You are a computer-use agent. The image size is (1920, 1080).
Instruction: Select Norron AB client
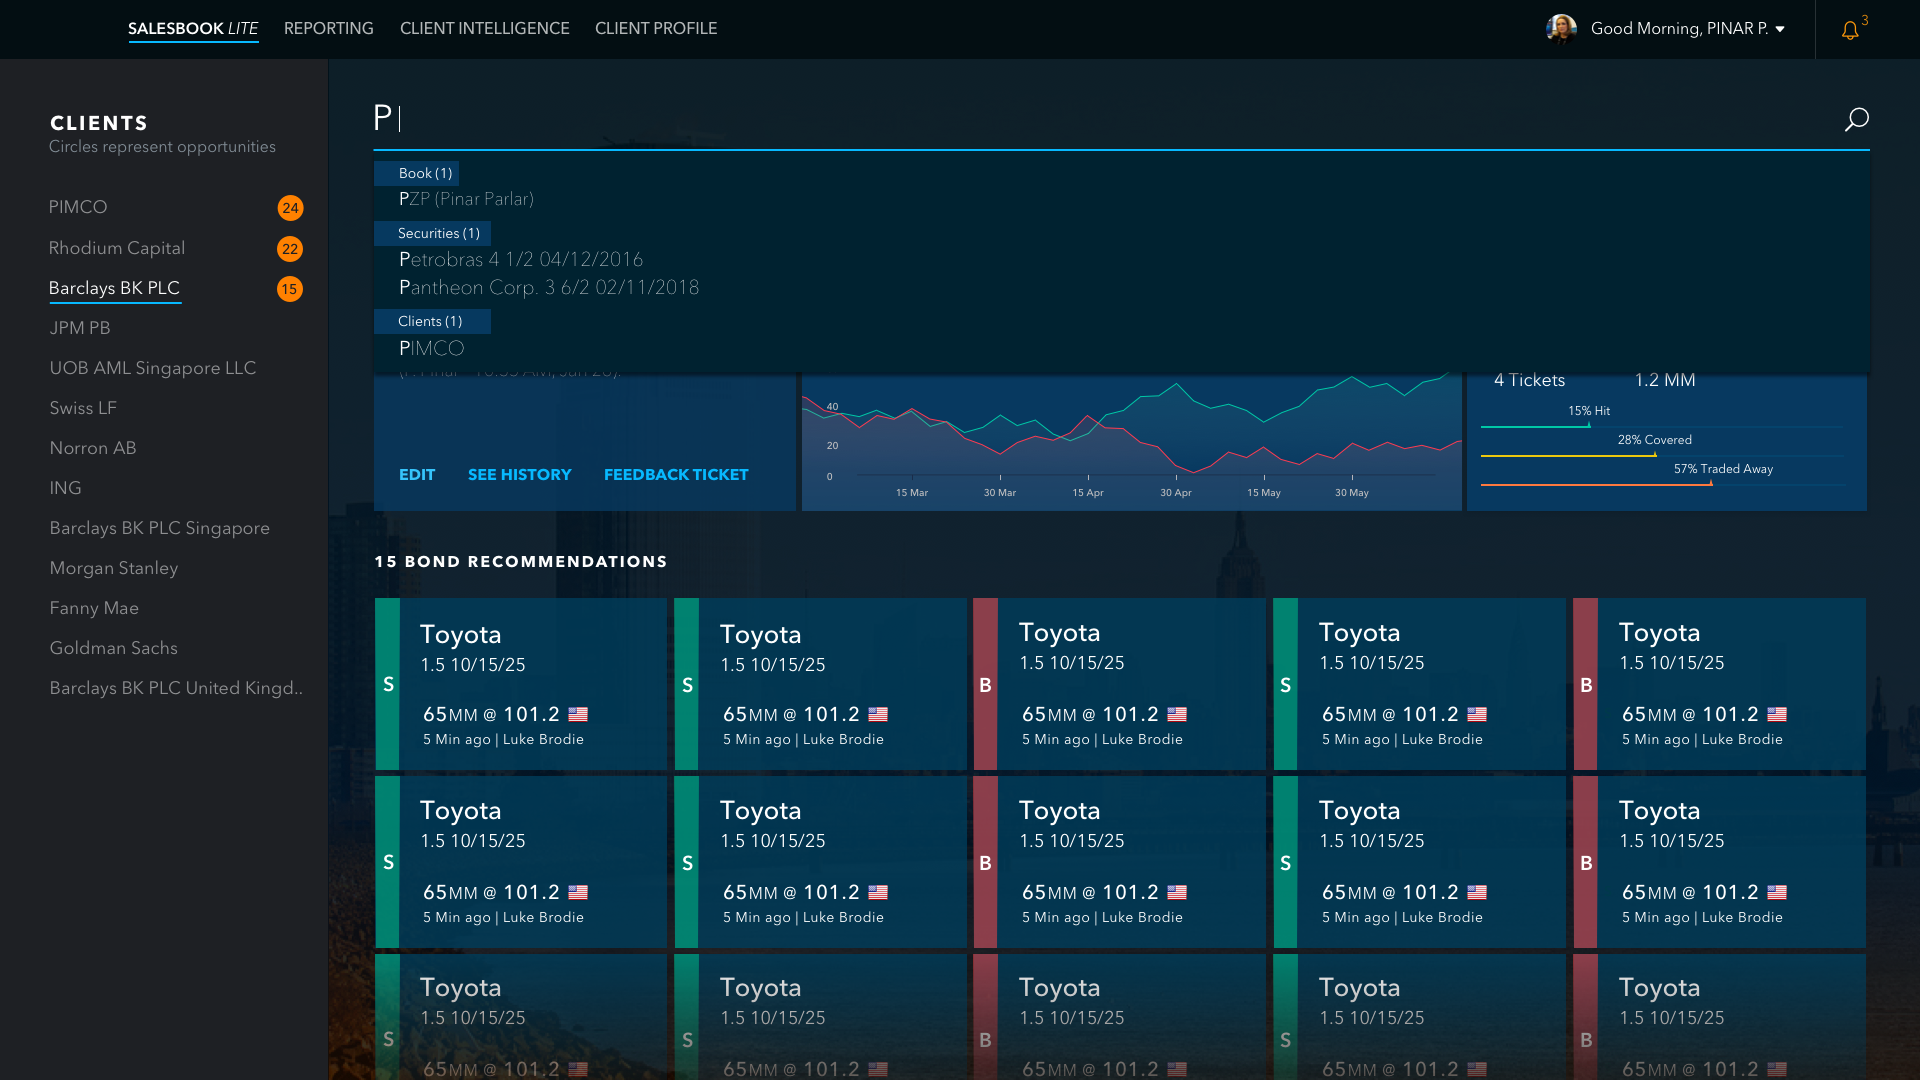[x=93, y=448]
